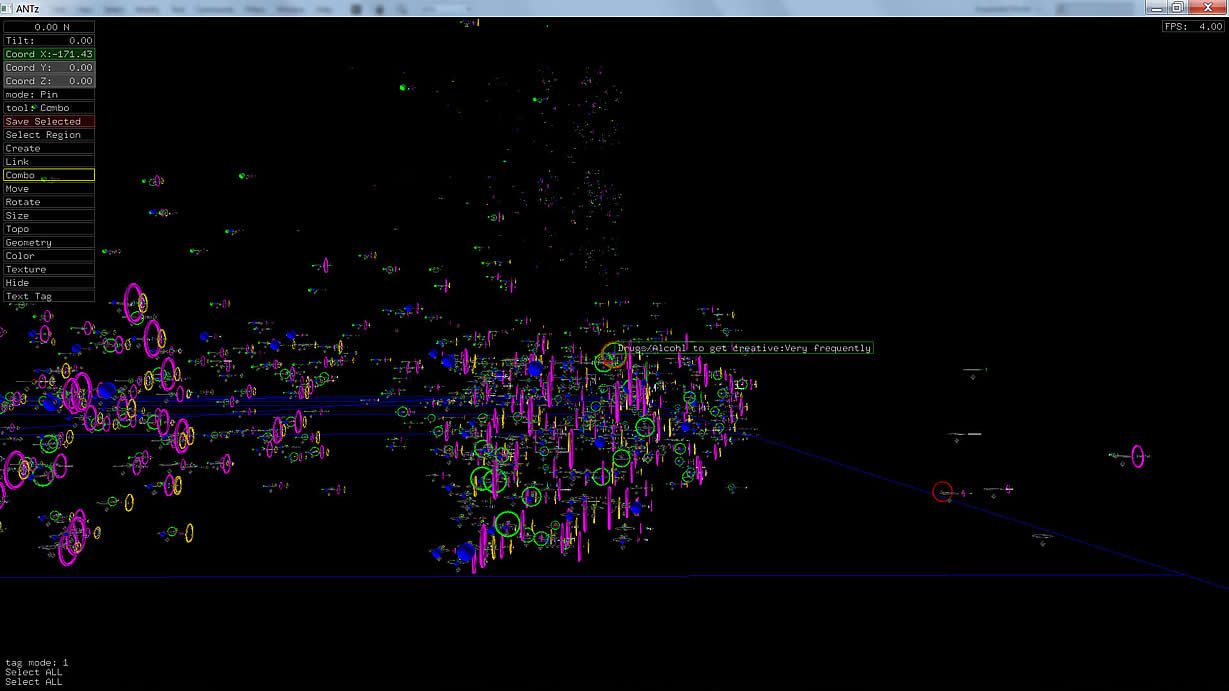1229x691 pixels.
Task: Open the Topo option
Action: pos(49,229)
